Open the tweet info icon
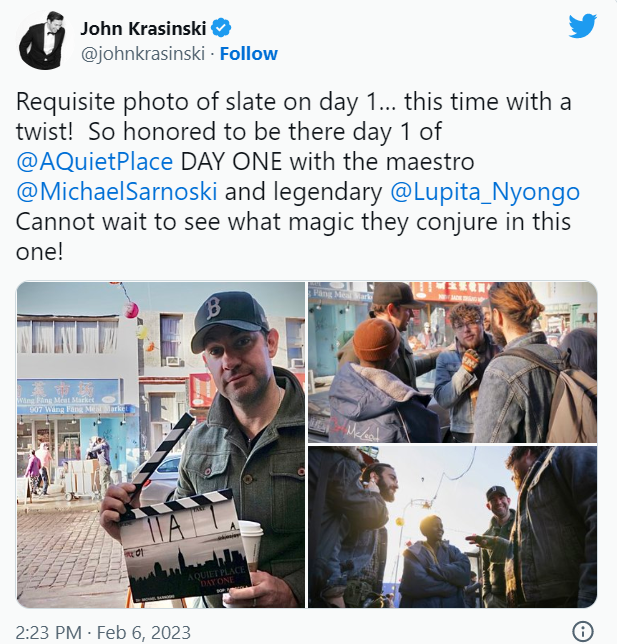 [582, 630]
